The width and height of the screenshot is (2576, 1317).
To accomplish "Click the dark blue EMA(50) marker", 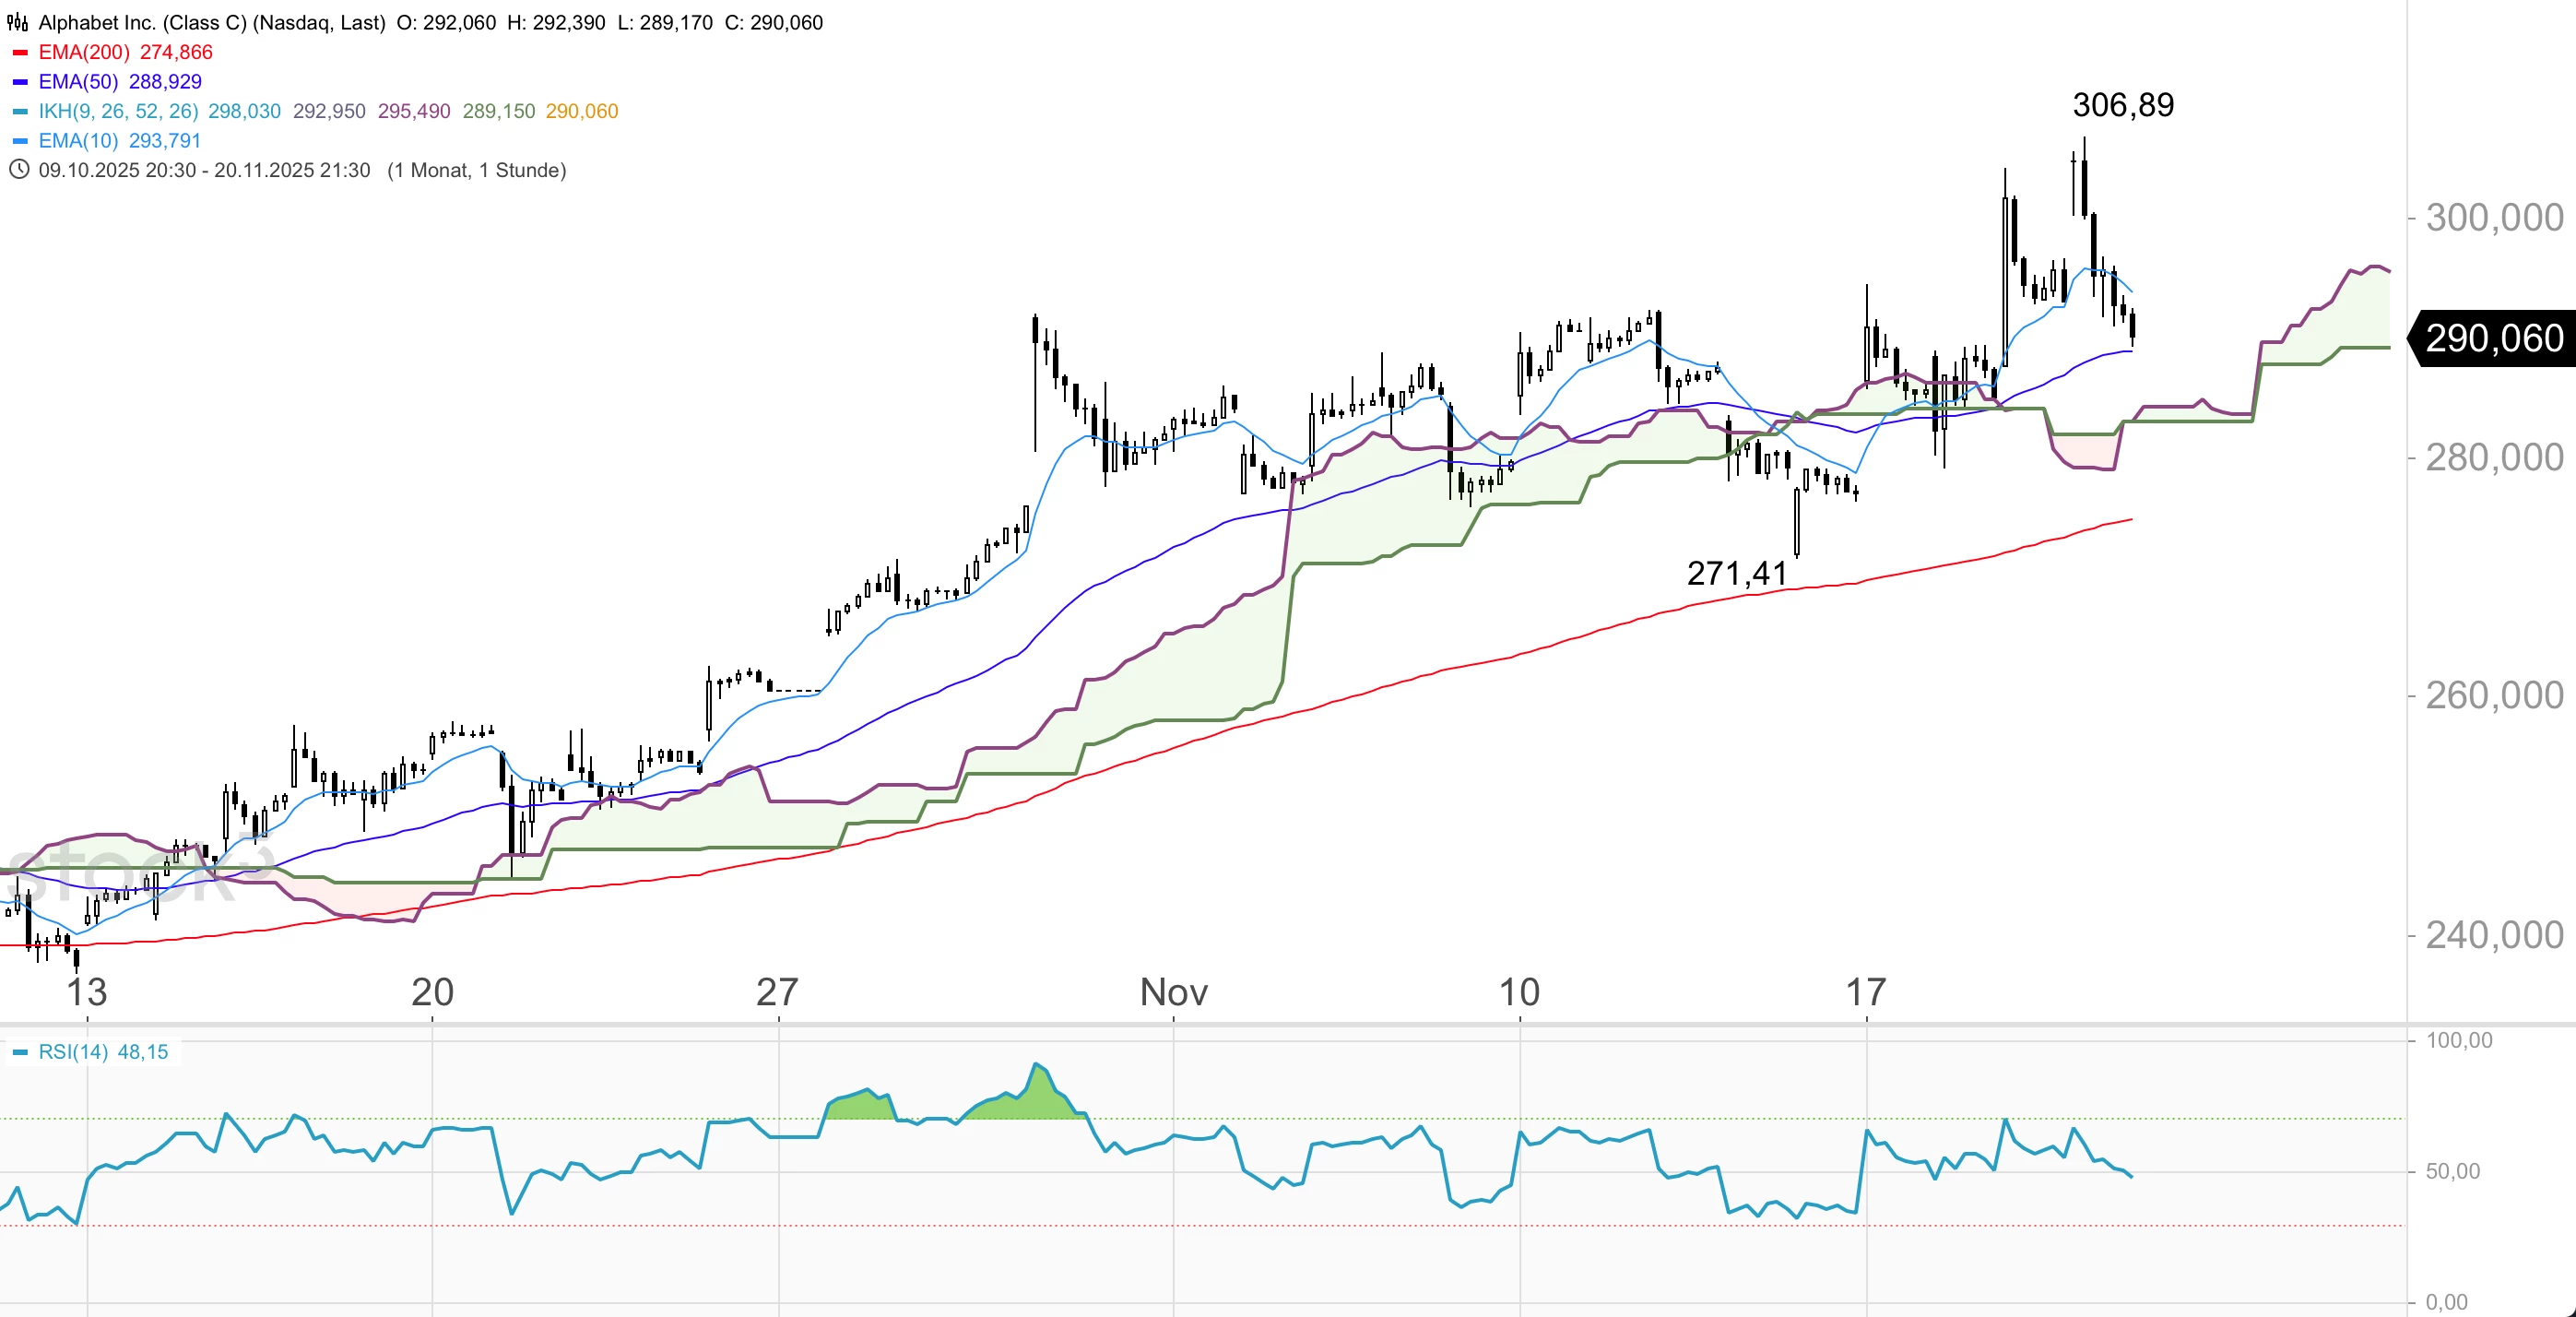I will pyautogui.click(x=20, y=82).
